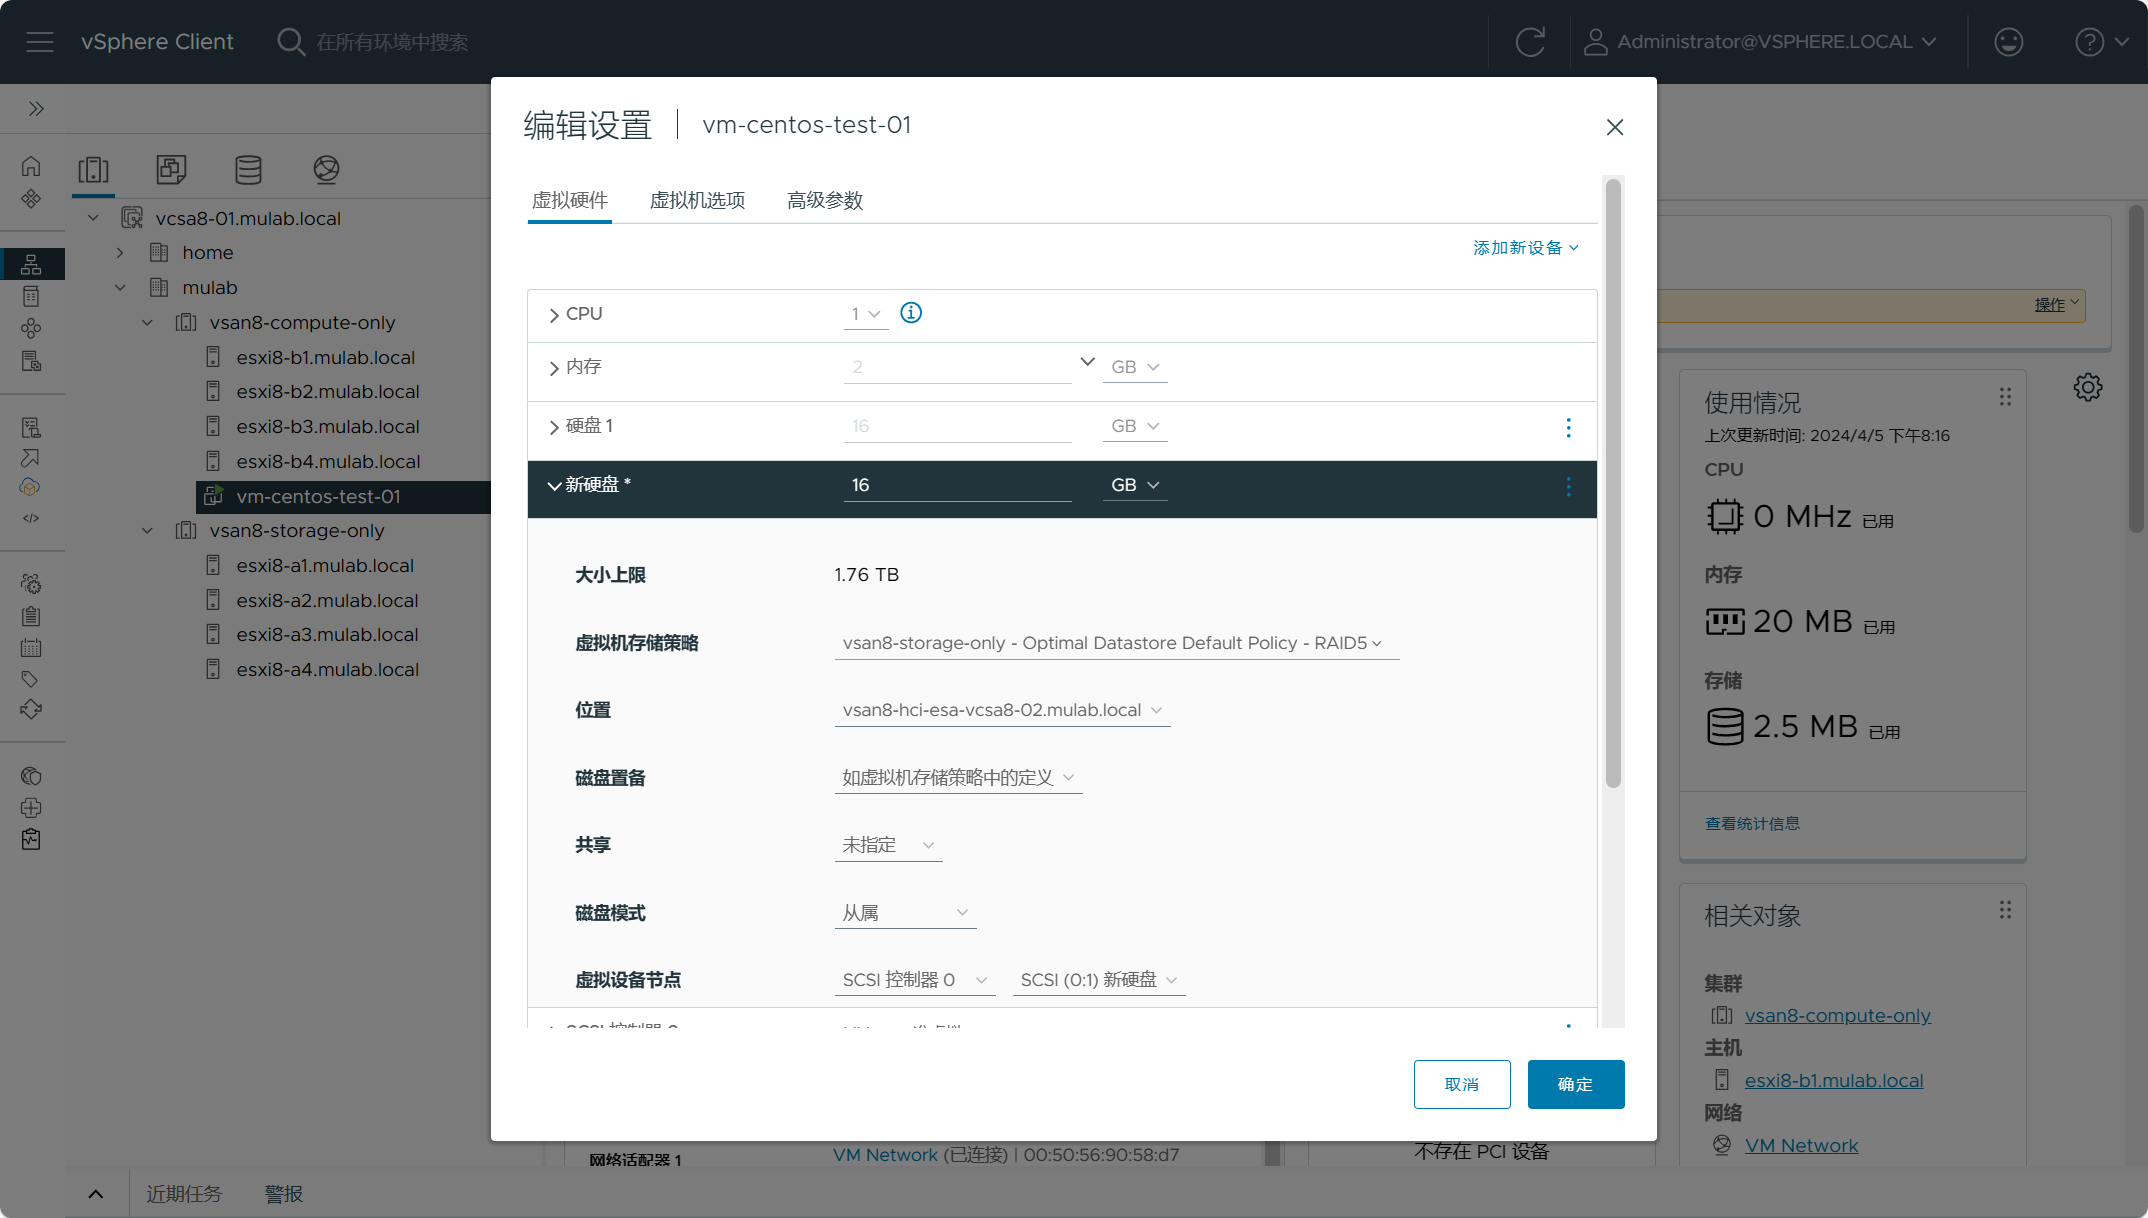Select esxi8-a2.mulab.local in the tree
Screen dimensions: 2148x1218
[x=327, y=601]
